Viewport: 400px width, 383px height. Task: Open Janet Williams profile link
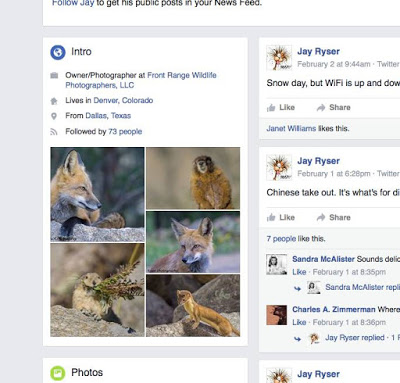click(x=291, y=129)
